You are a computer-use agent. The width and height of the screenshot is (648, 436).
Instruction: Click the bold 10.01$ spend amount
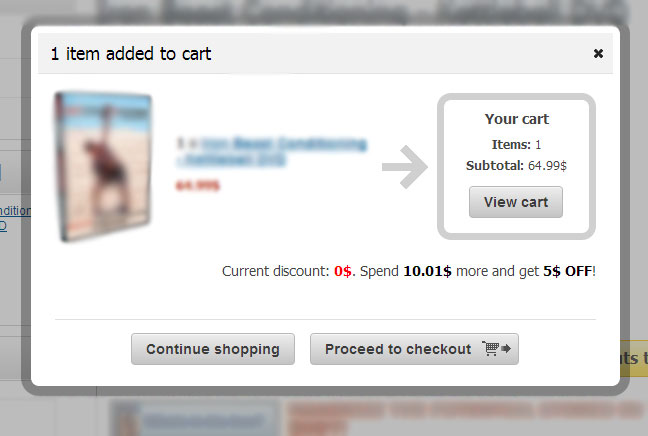427,271
